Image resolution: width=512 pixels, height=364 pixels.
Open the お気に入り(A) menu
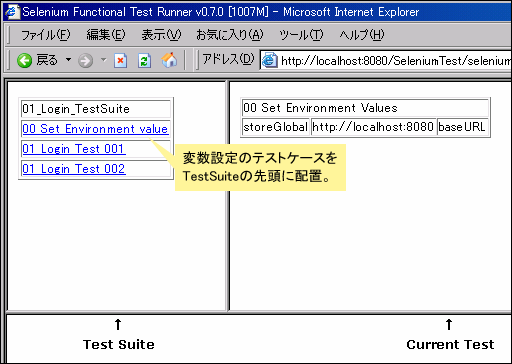[x=230, y=35]
